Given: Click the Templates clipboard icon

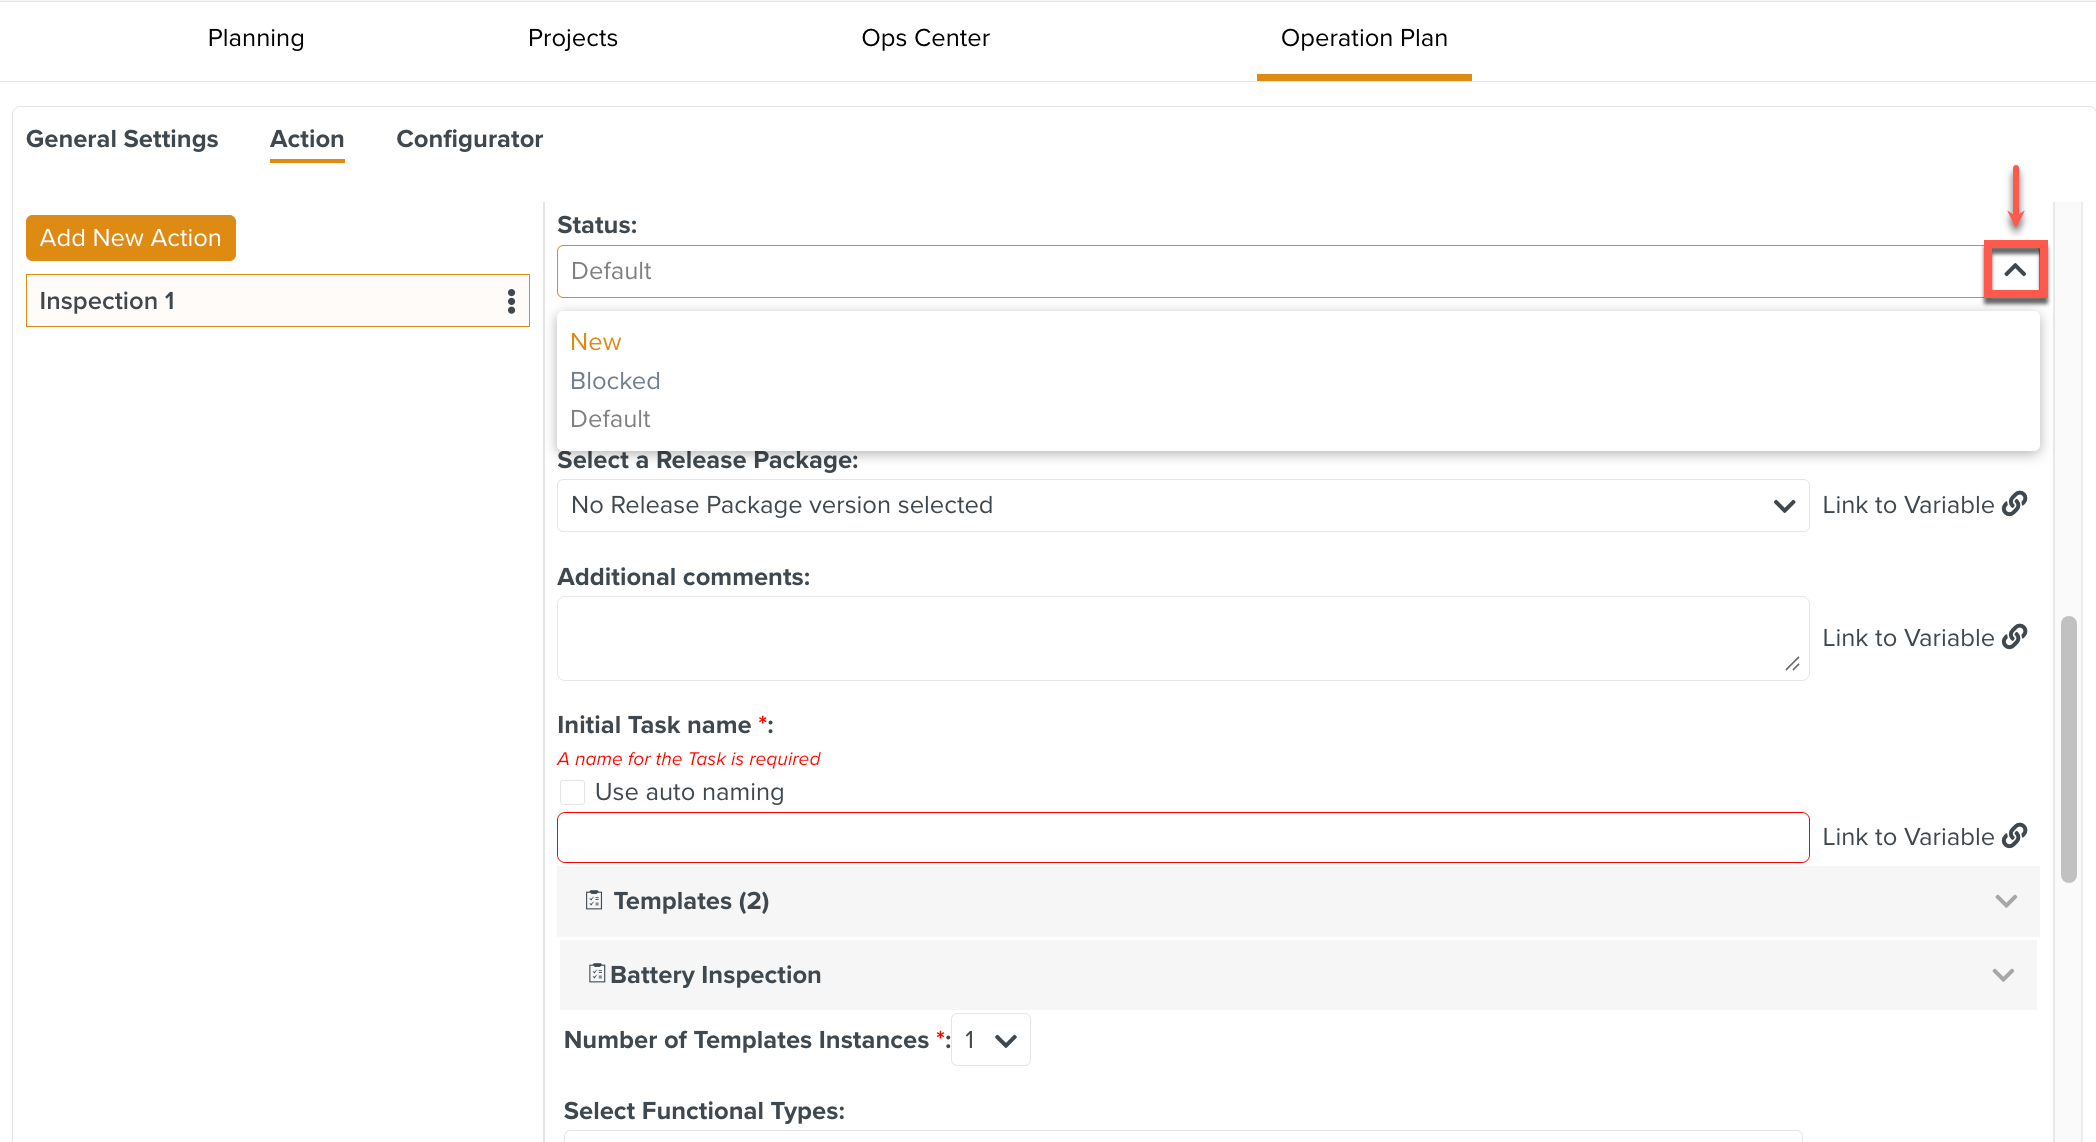Looking at the screenshot, I should click(594, 900).
